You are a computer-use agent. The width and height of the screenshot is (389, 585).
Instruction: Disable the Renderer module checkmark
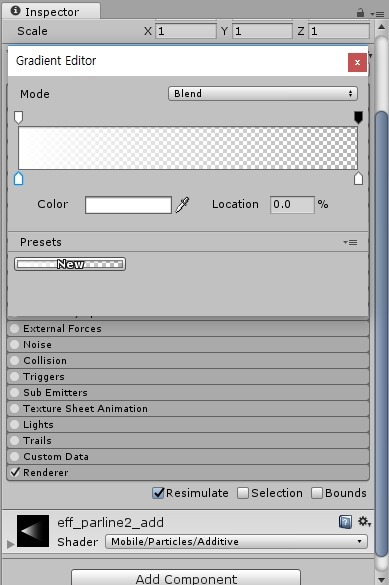pyautogui.click(x=15, y=472)
